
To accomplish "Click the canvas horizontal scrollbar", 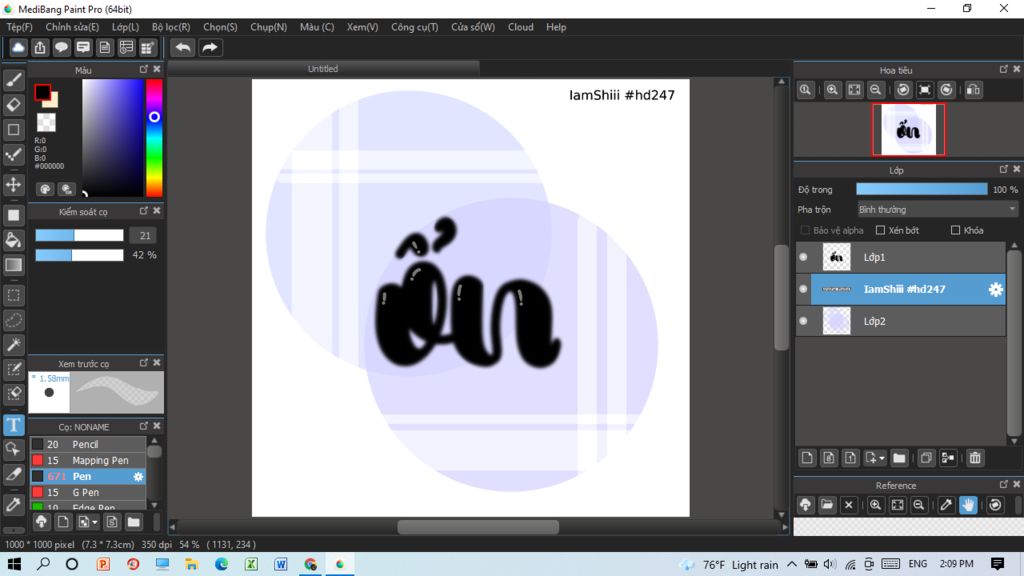I will click(478, 527).
